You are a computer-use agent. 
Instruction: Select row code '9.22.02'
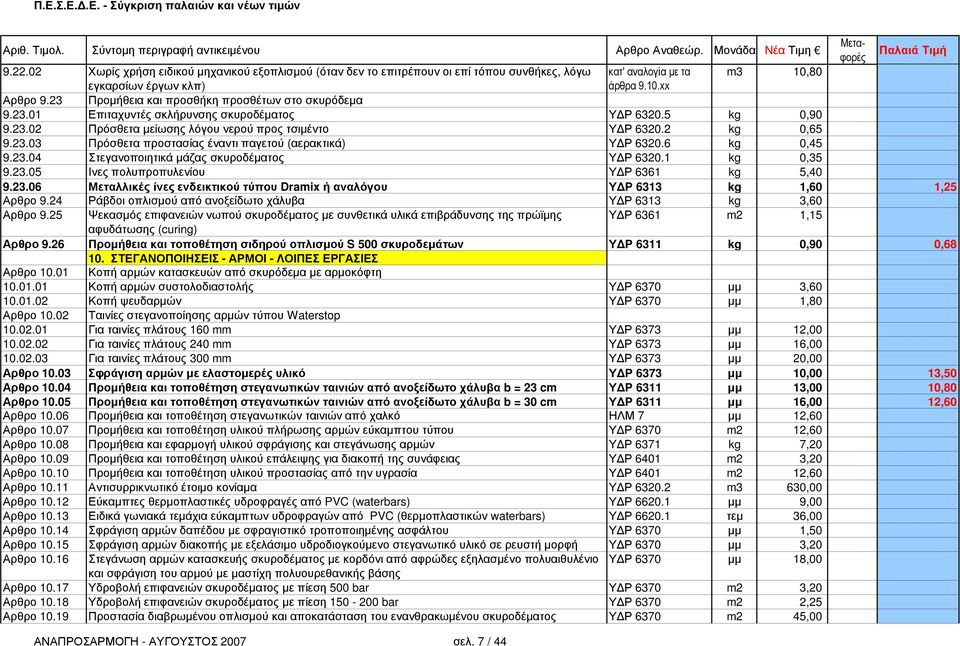(22, 72)
